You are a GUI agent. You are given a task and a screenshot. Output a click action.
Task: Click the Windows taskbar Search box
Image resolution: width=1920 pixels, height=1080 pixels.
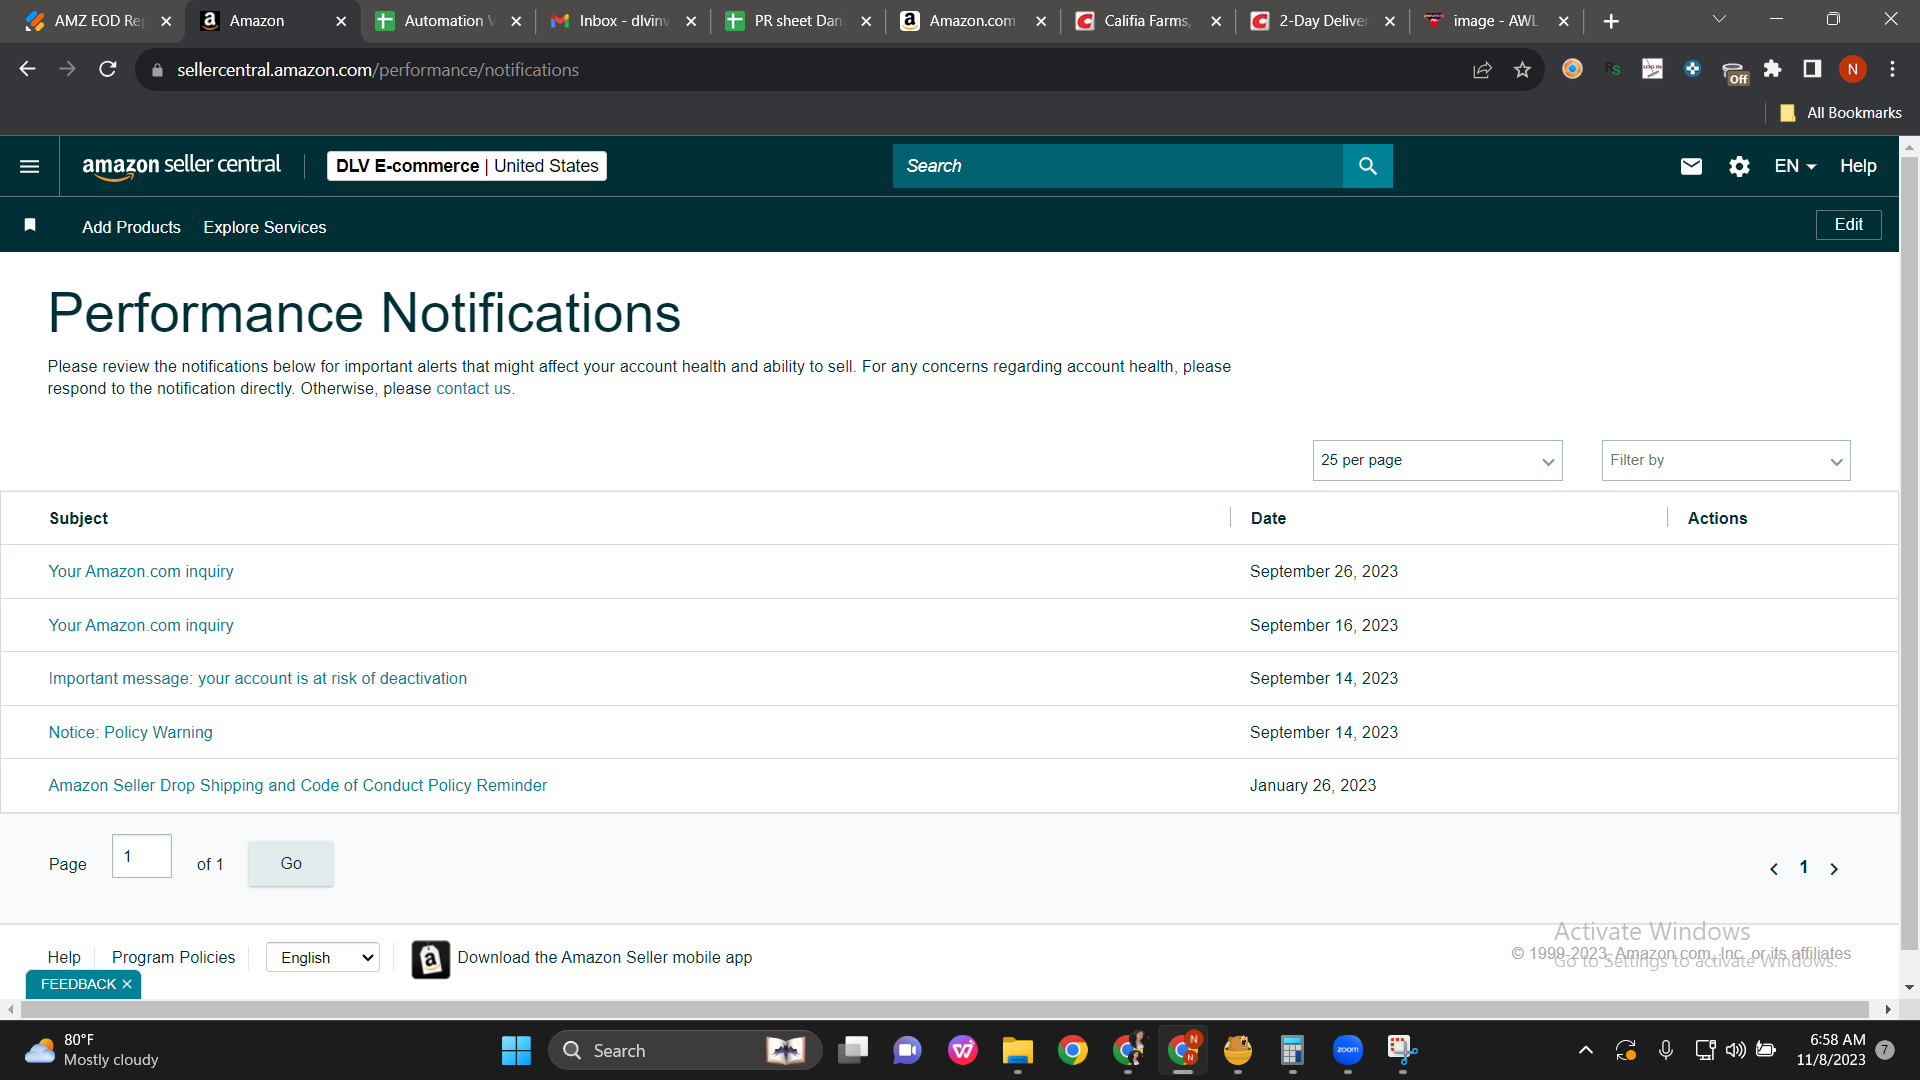pos(685,1050)
